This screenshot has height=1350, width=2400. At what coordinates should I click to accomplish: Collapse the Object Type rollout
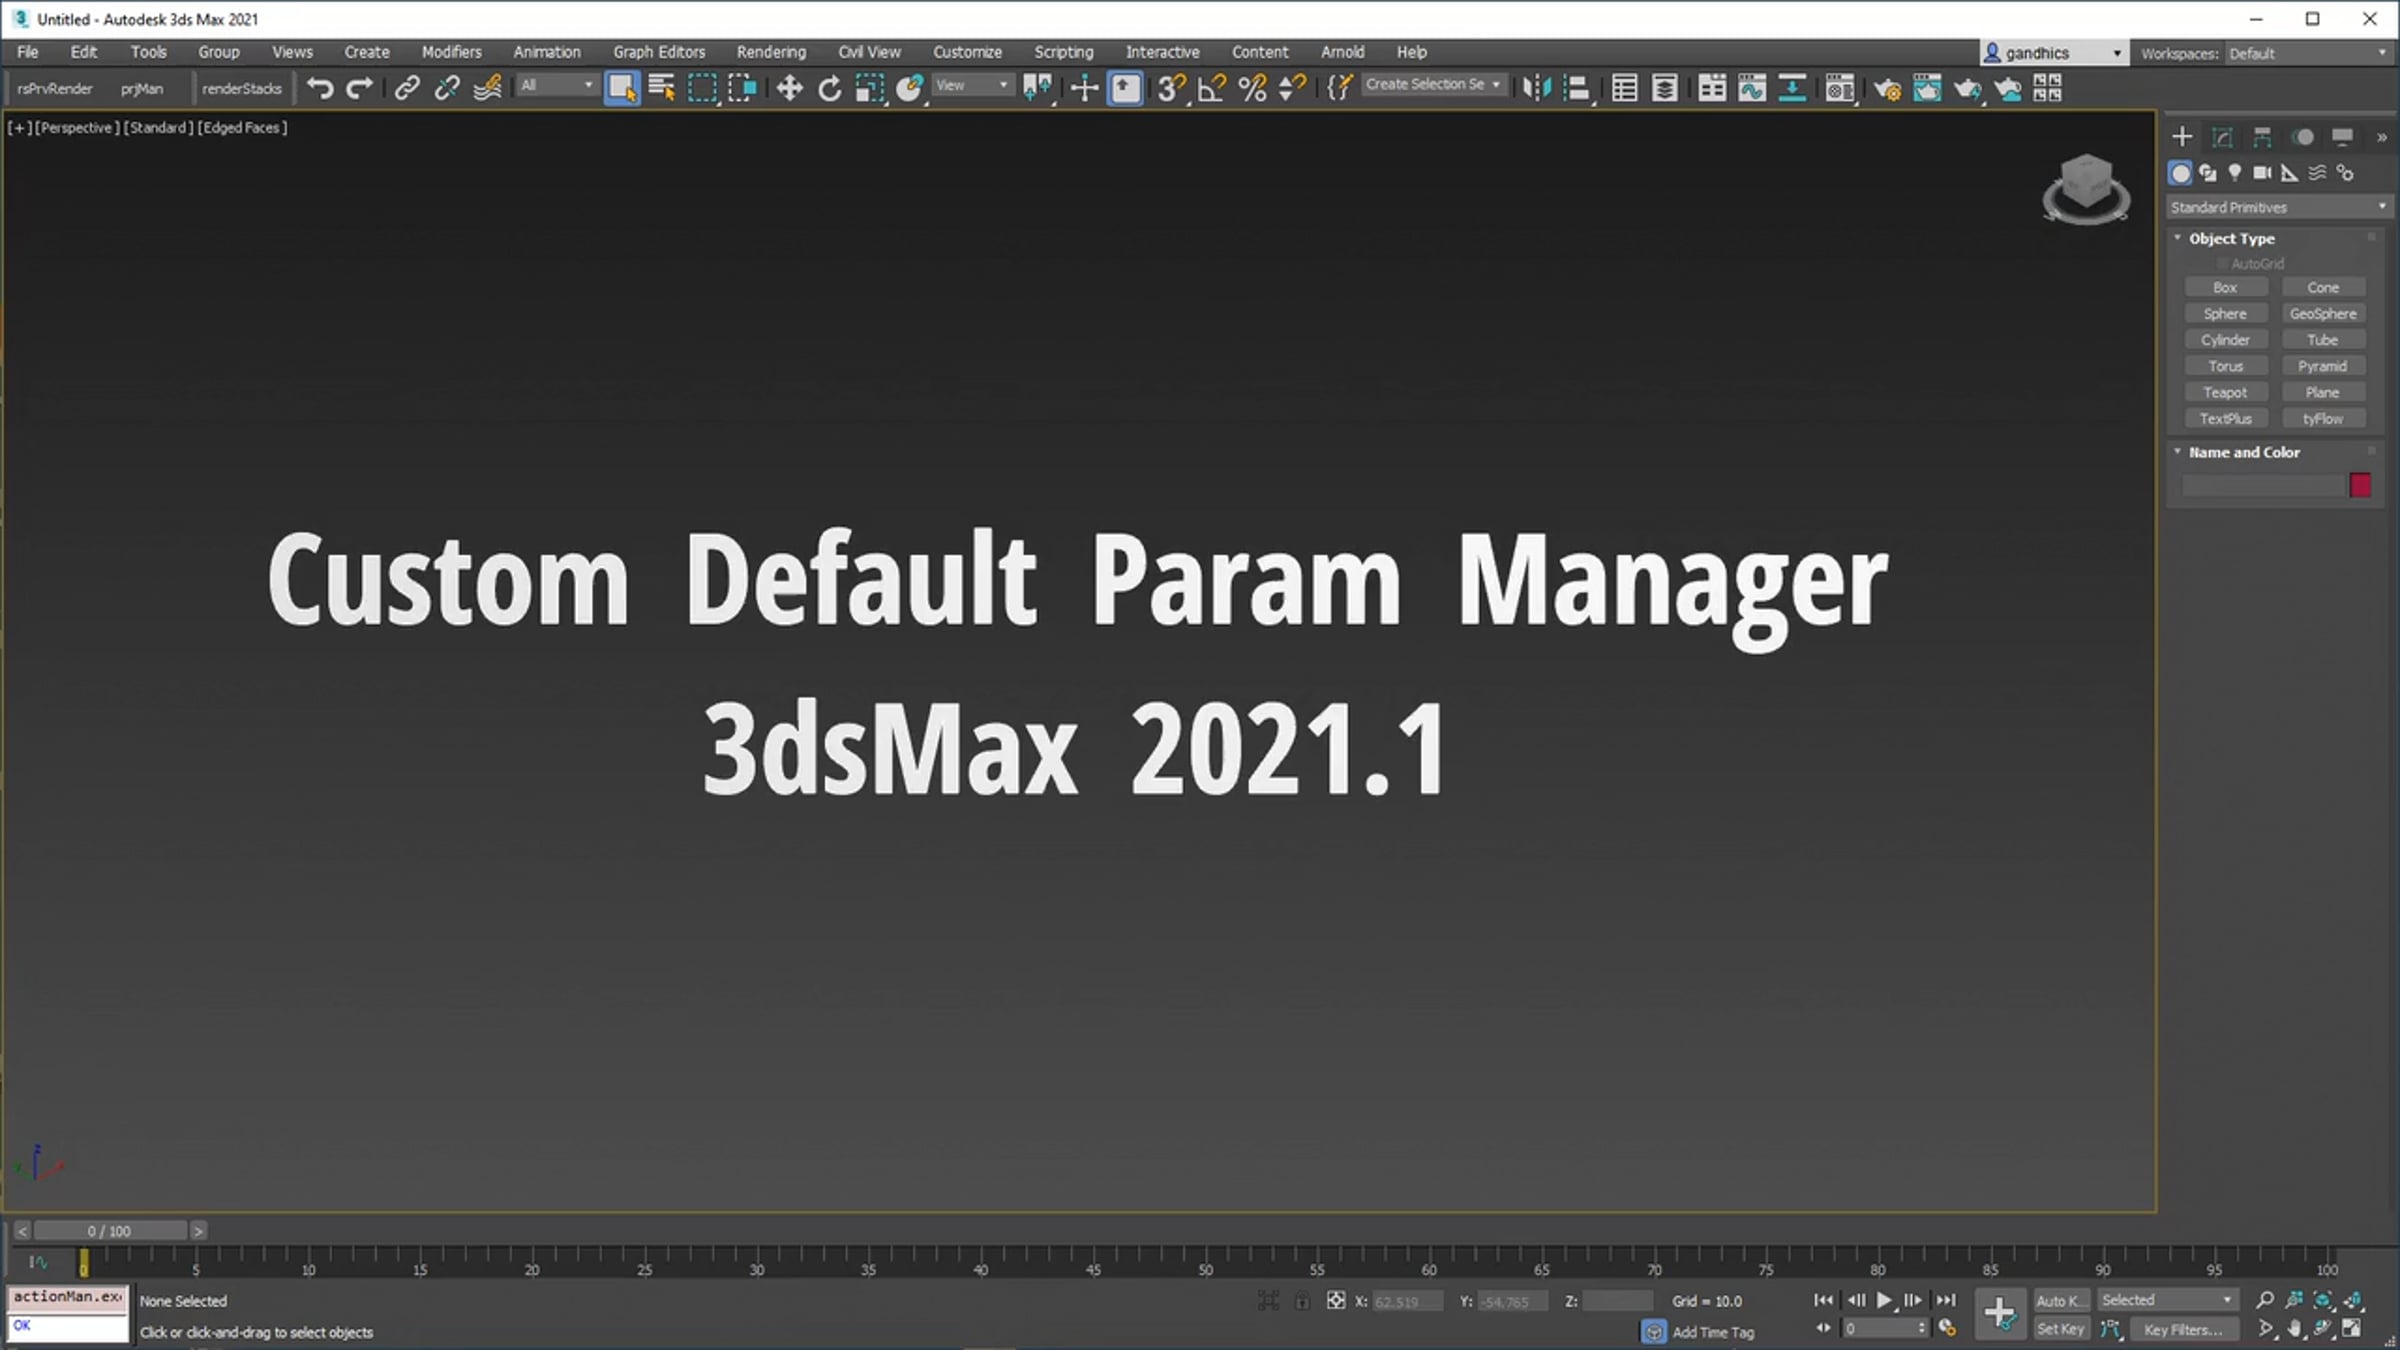pyautogui.click(x=2231, y=238)
